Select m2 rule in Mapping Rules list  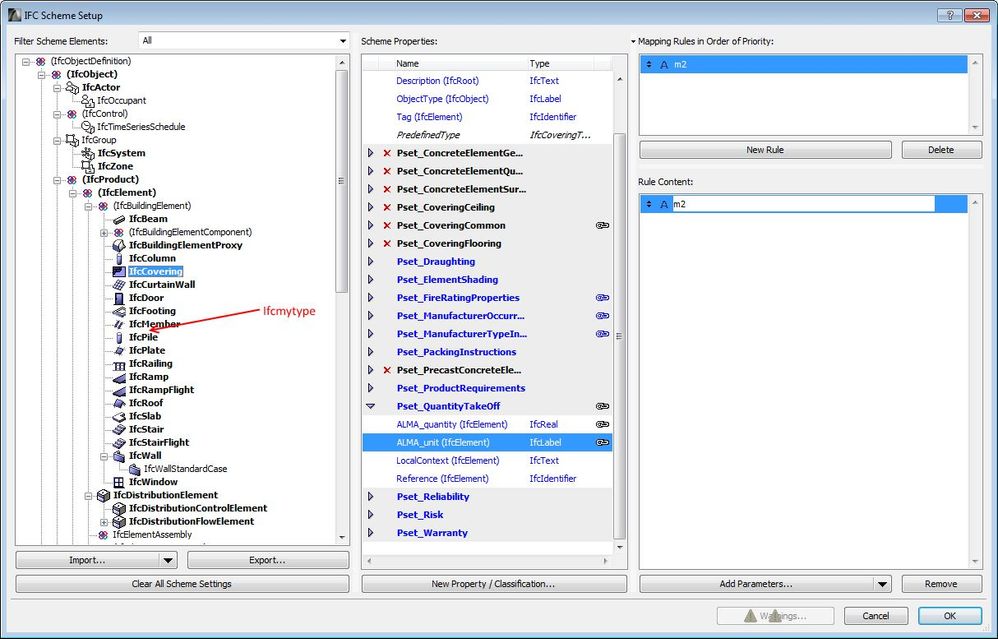click(803, 64)
